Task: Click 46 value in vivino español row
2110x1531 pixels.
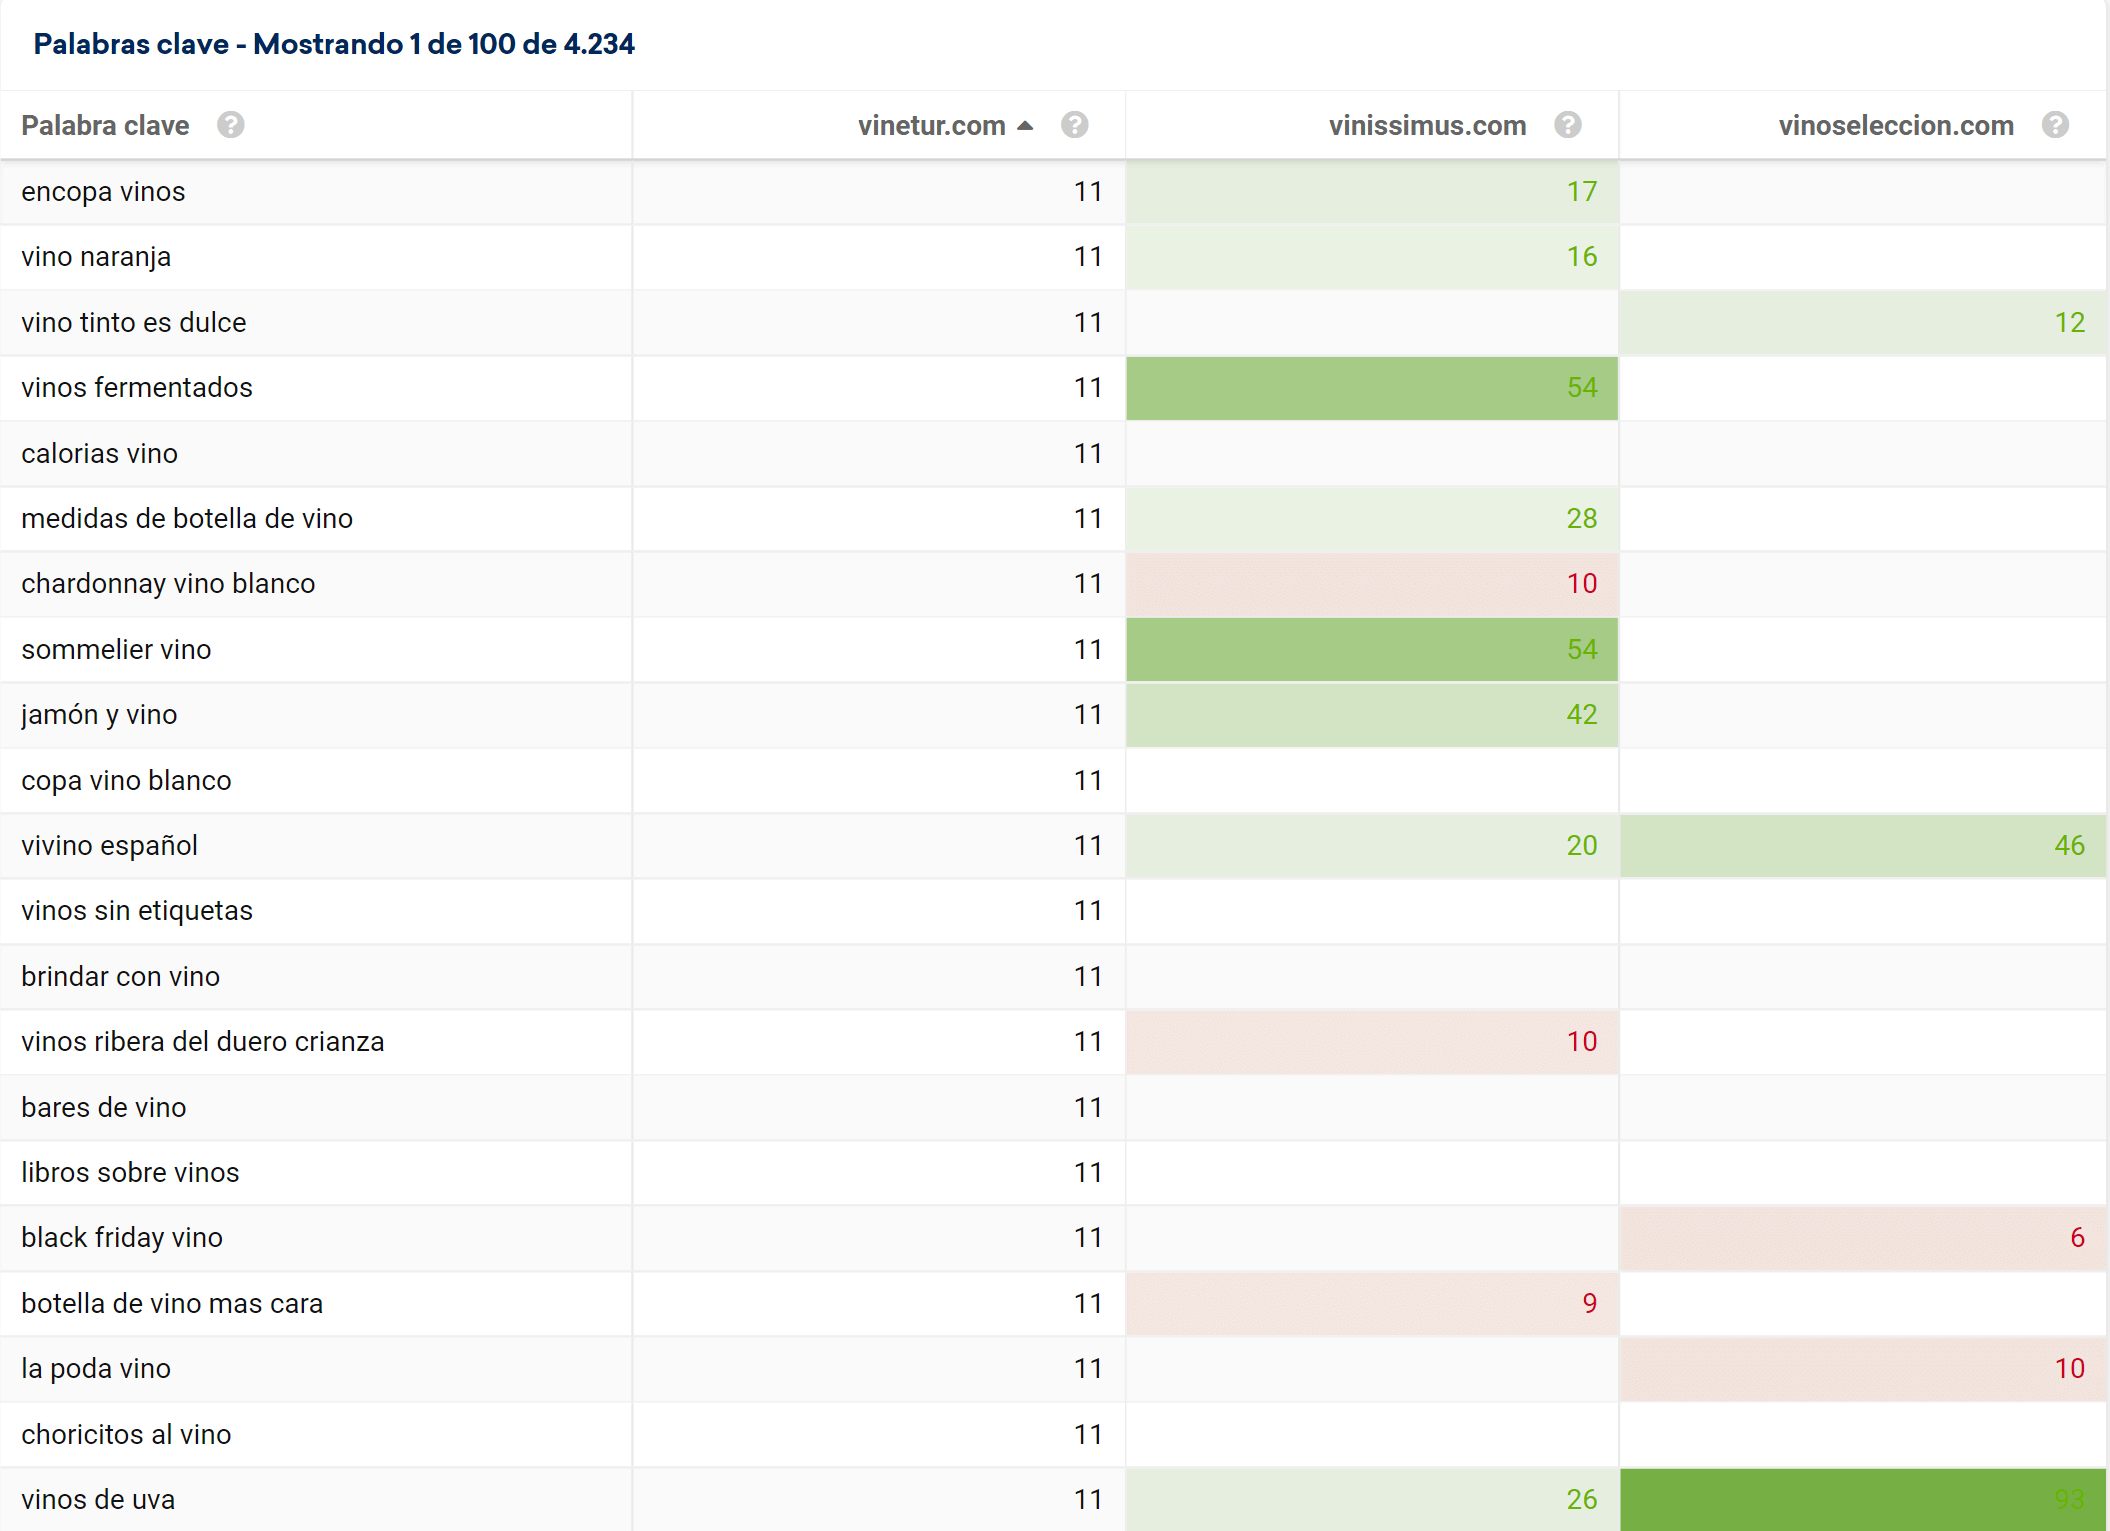Action: [x=2068, y=846]
